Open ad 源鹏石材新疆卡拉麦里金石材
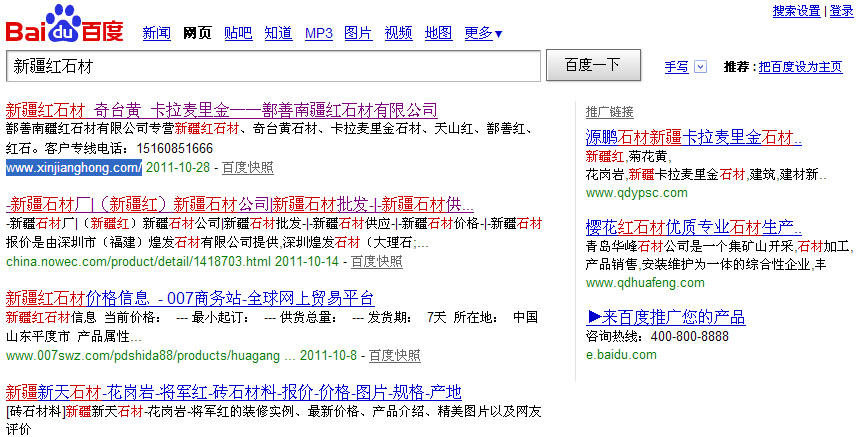This screenshot has height=437, width=858. pyautogui.click(x=694, y=137)
